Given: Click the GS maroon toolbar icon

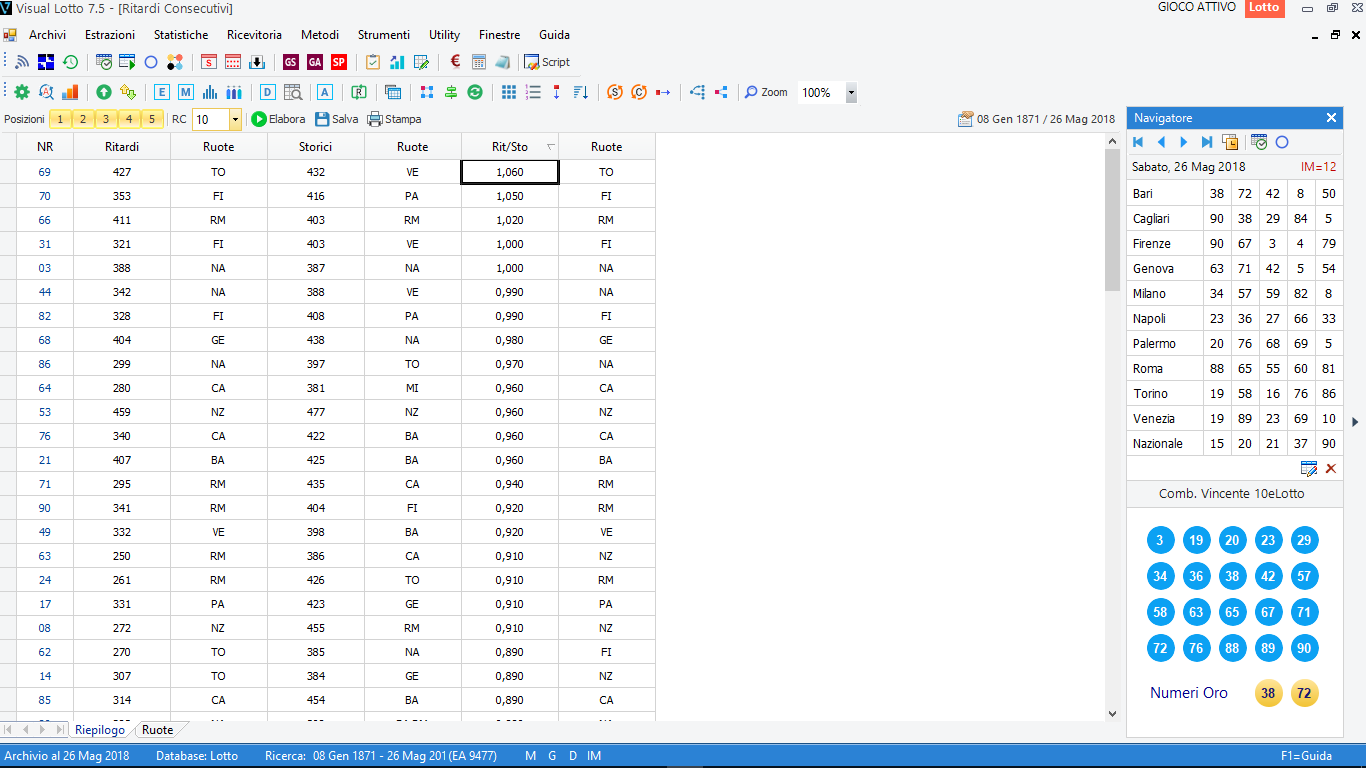Looking at the screenshot, I should tap(291, 62).
